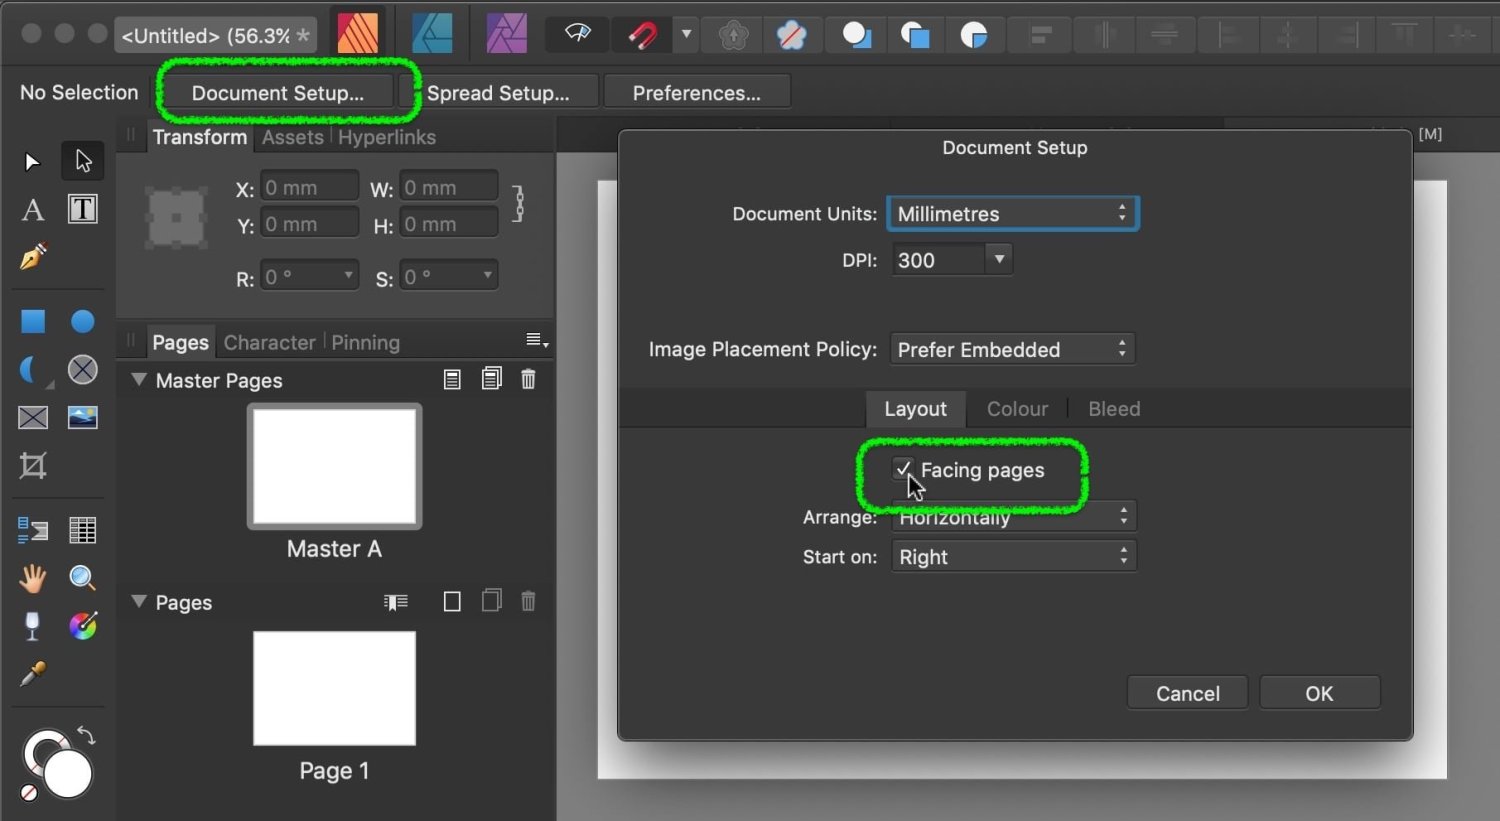Toggle the snapping magnet icon
1500x821 pixels.
[x=643, y=35]
